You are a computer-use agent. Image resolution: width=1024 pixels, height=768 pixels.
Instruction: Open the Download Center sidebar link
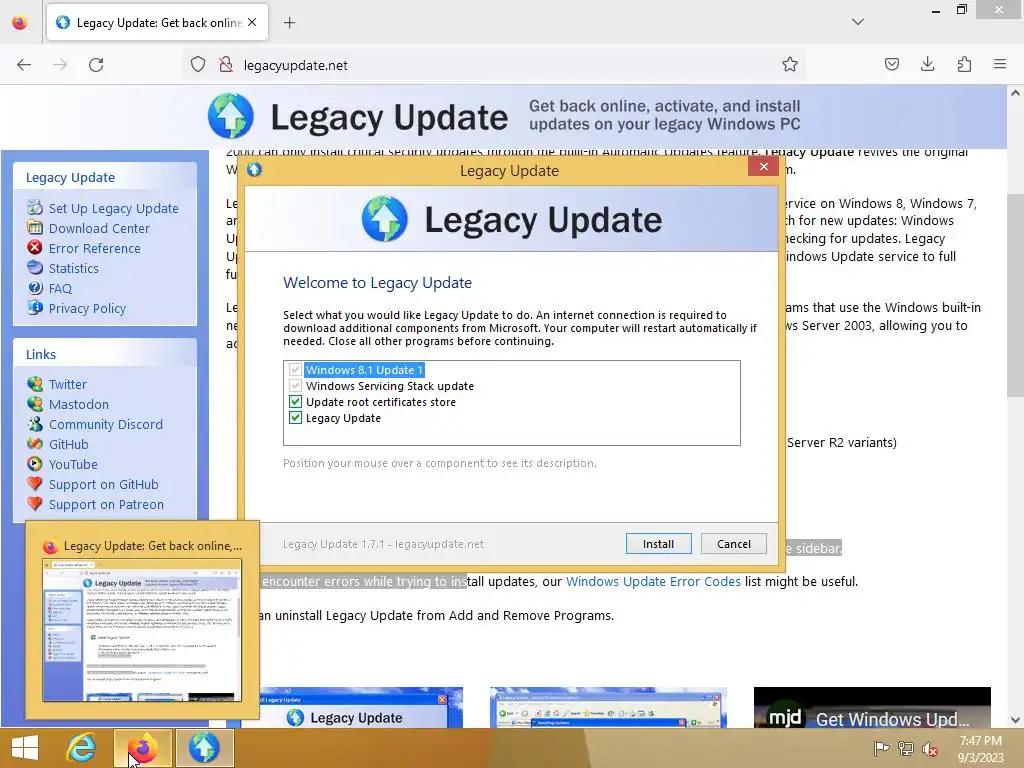pyautogui.click(x=99, y=229)
